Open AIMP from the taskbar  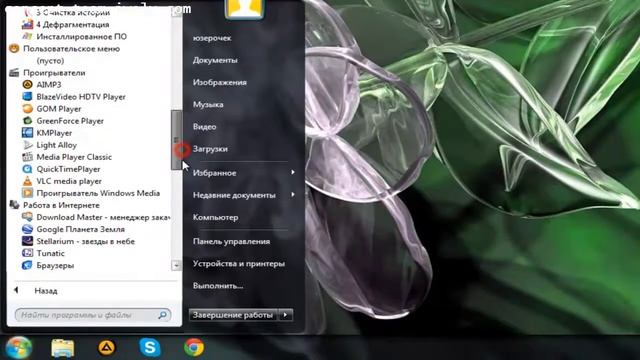(107, 347)
